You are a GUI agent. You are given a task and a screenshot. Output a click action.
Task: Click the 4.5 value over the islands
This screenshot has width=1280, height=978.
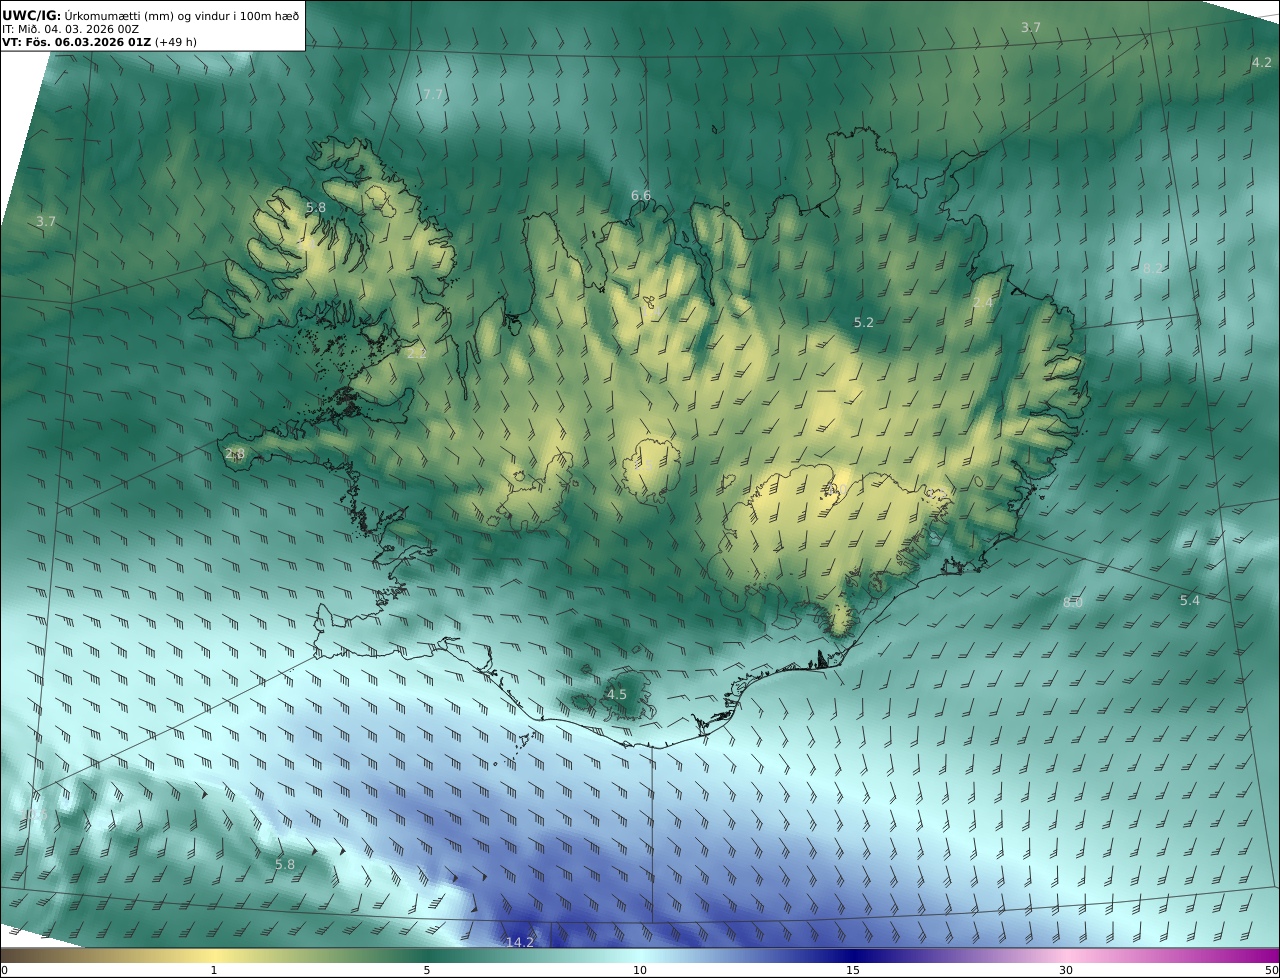[617, 694]
